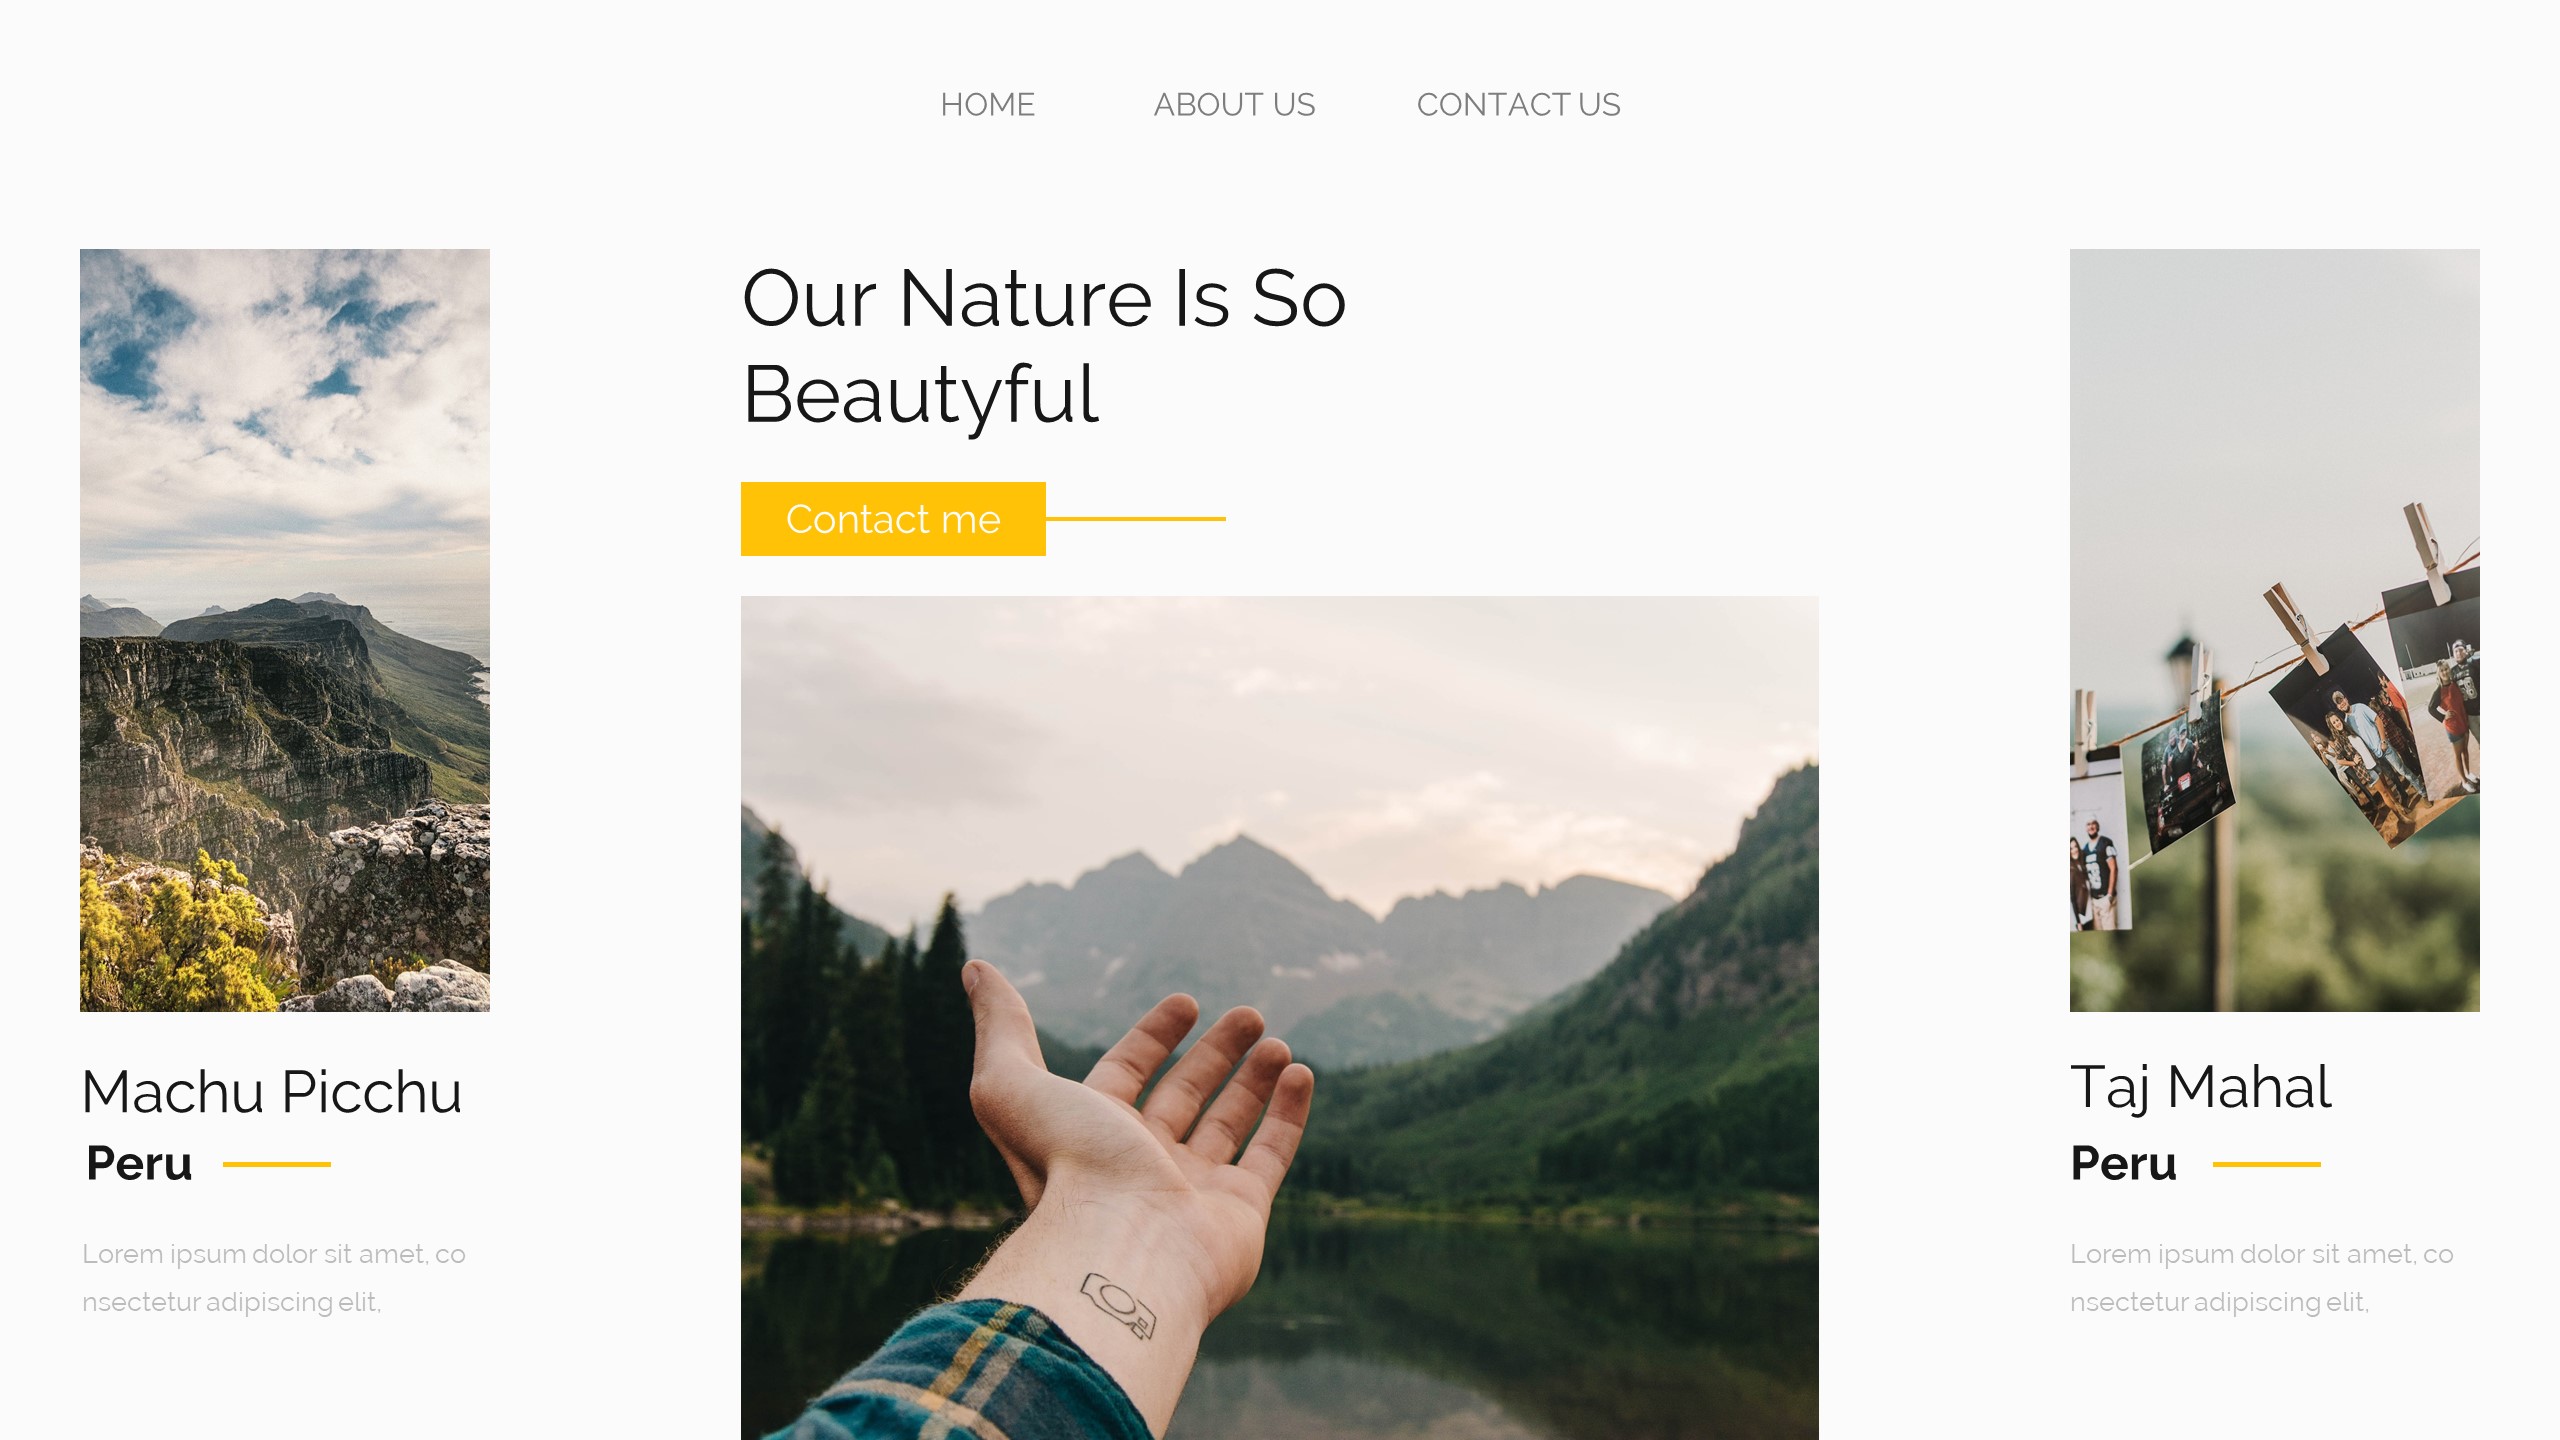Screen dimensions: 2560x1440
Task: Go to the ABOUT US page
Action: [x=1234, y=104]
